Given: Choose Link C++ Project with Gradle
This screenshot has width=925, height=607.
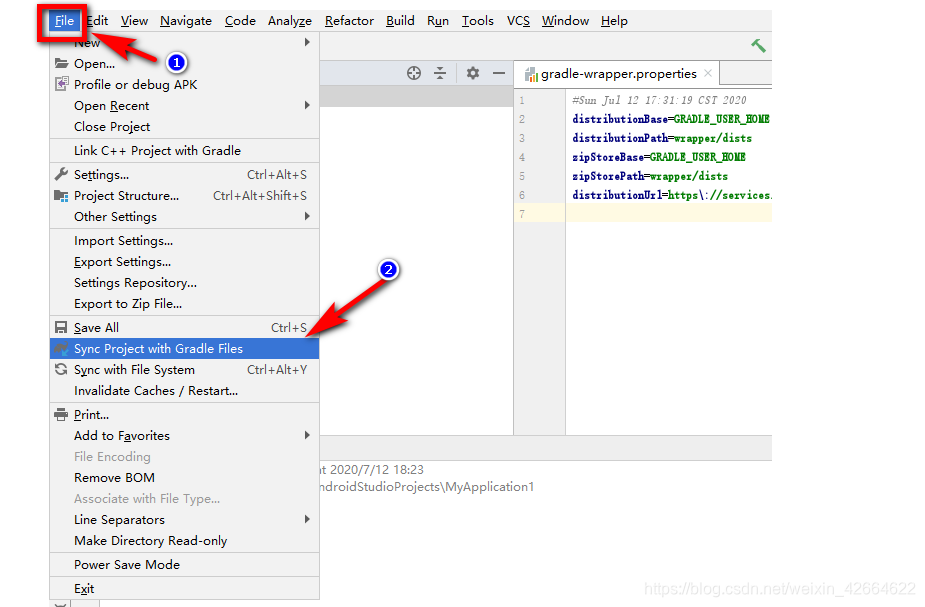Looking at the screenshot, I should [185, 150].
